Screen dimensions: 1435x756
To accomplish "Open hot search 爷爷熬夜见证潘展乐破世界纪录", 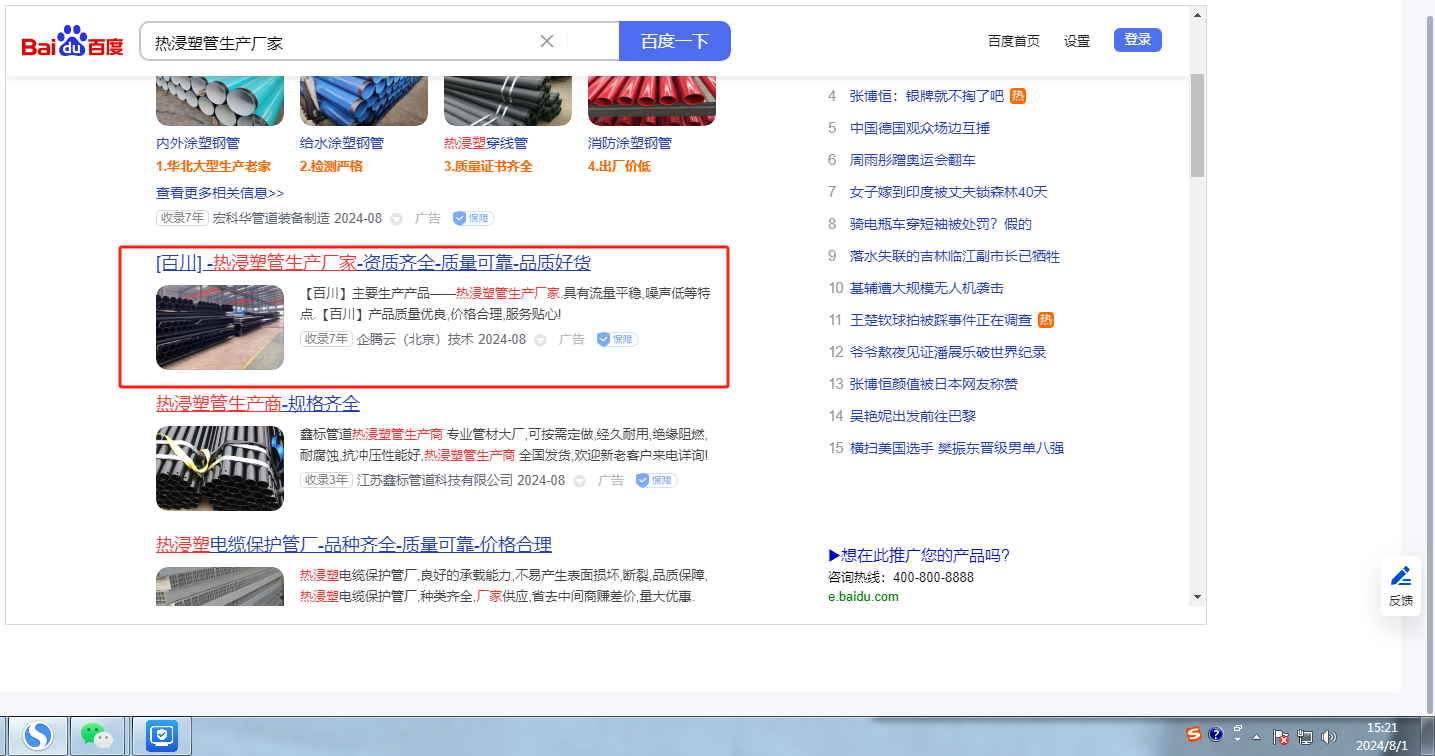I will click(x=947, y=352).
